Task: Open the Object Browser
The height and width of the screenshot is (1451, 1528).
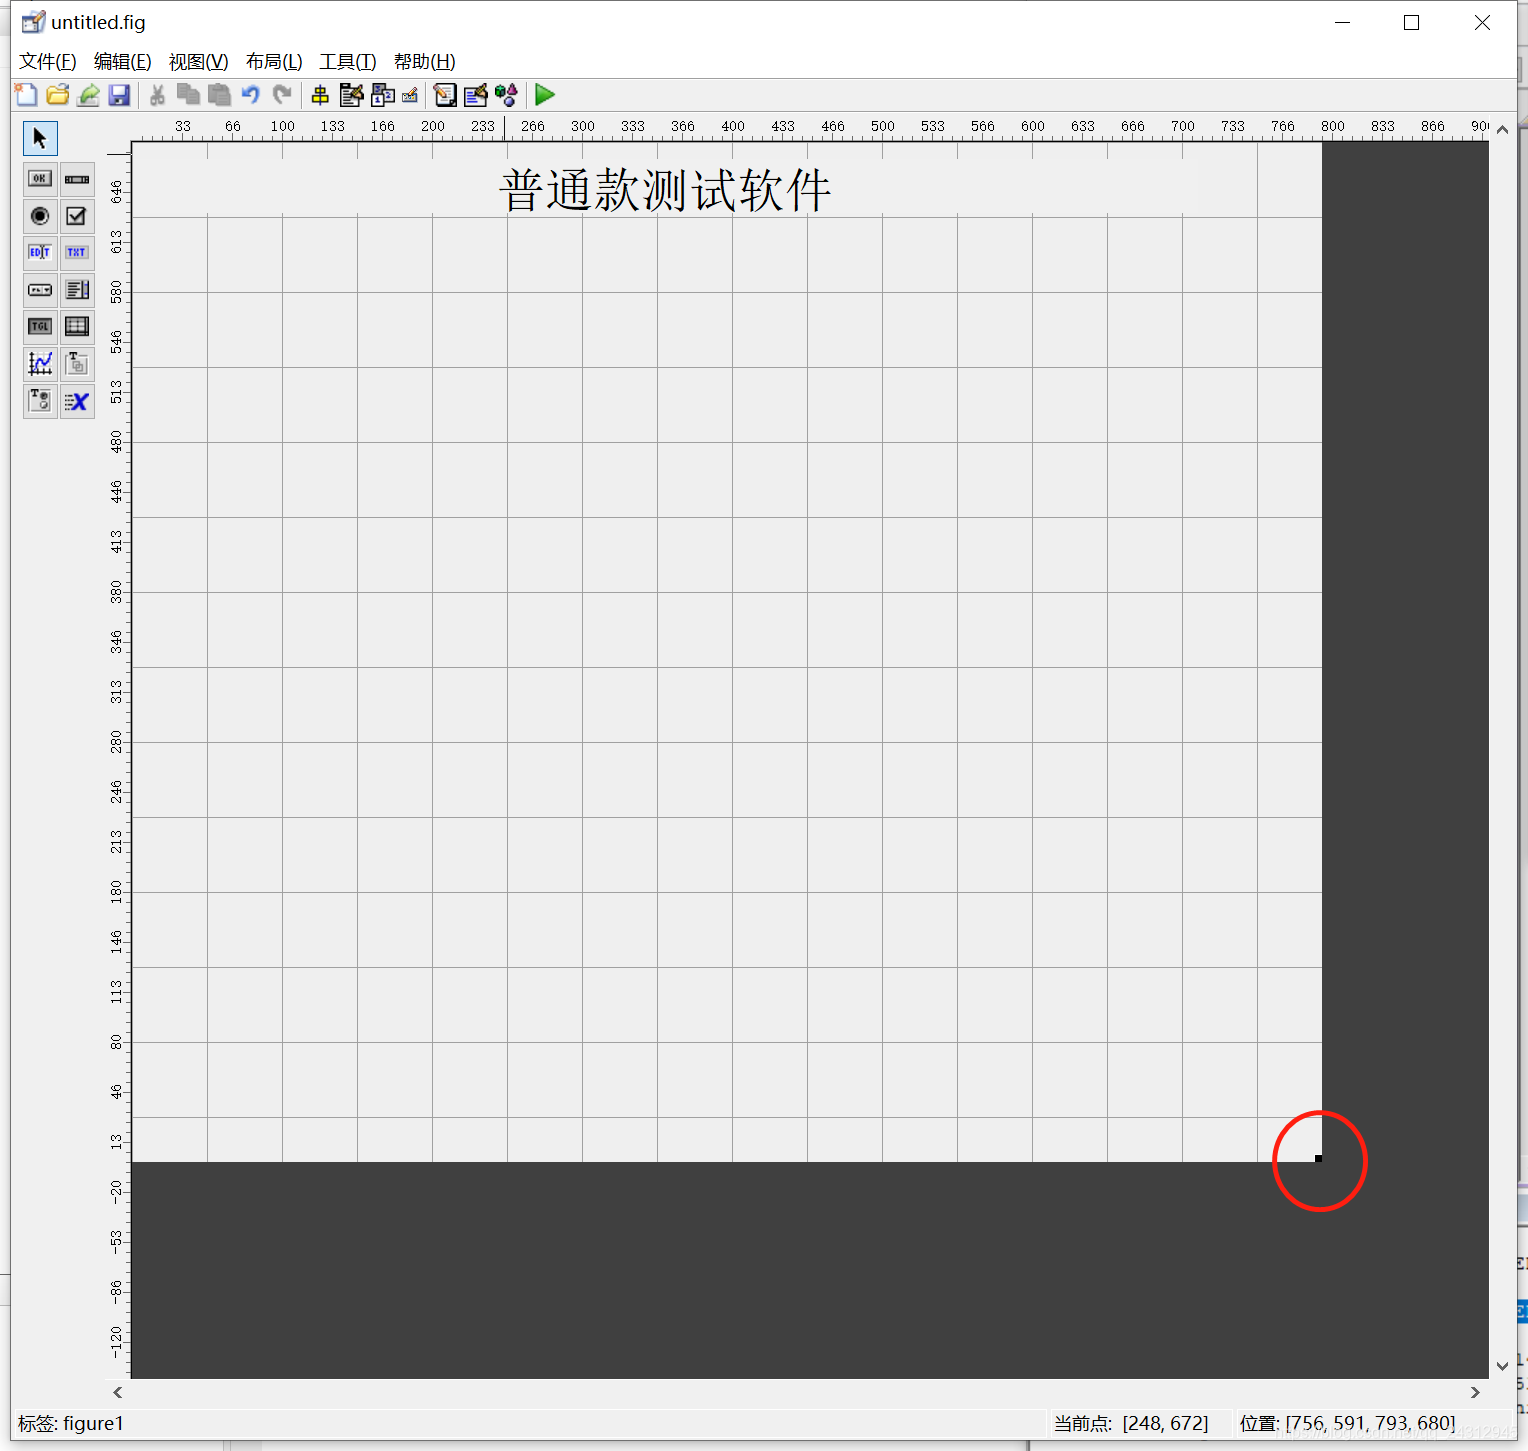Action: pos(507,95)
